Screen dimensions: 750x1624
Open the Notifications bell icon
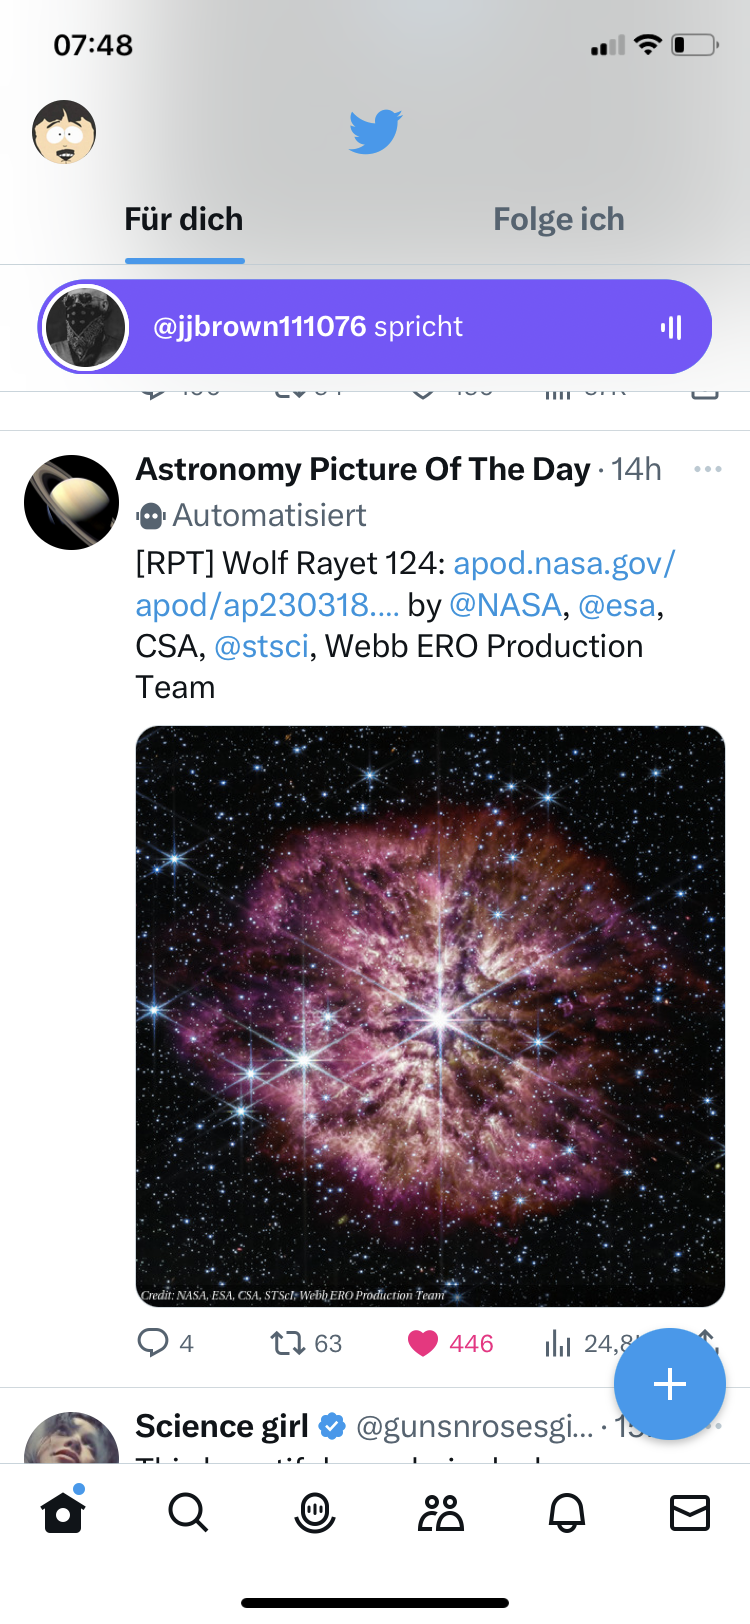coord(567,1512)
